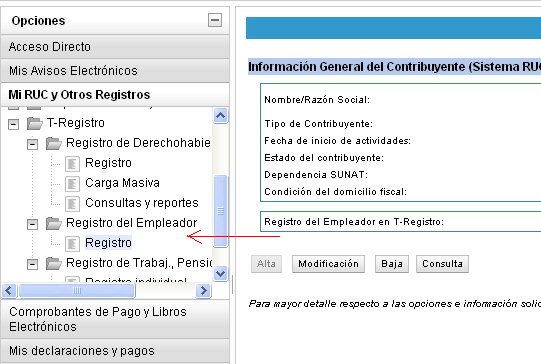The image size is (541, 364).
Task: Click the Opciones panel title
Action: 38,21
